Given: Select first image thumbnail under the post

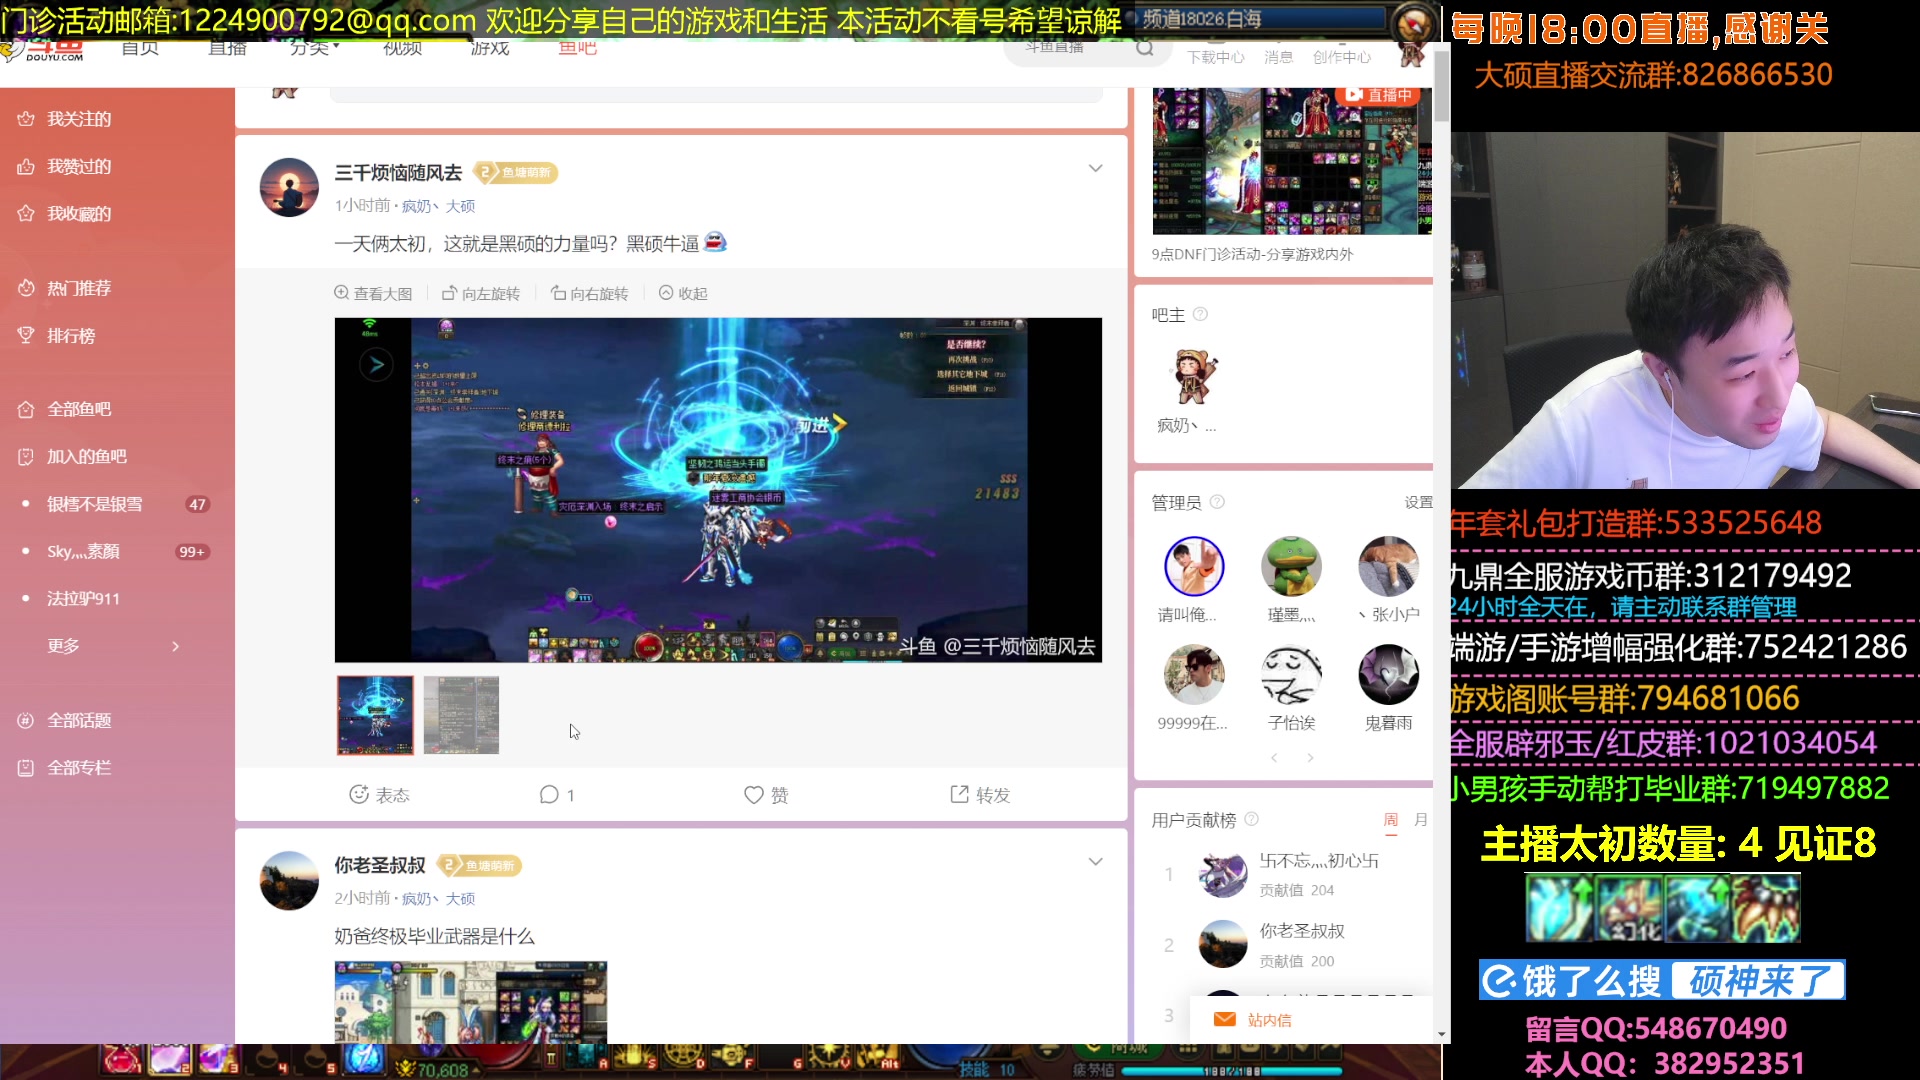Looking at the screenshot, I should (x=375, y=715).
